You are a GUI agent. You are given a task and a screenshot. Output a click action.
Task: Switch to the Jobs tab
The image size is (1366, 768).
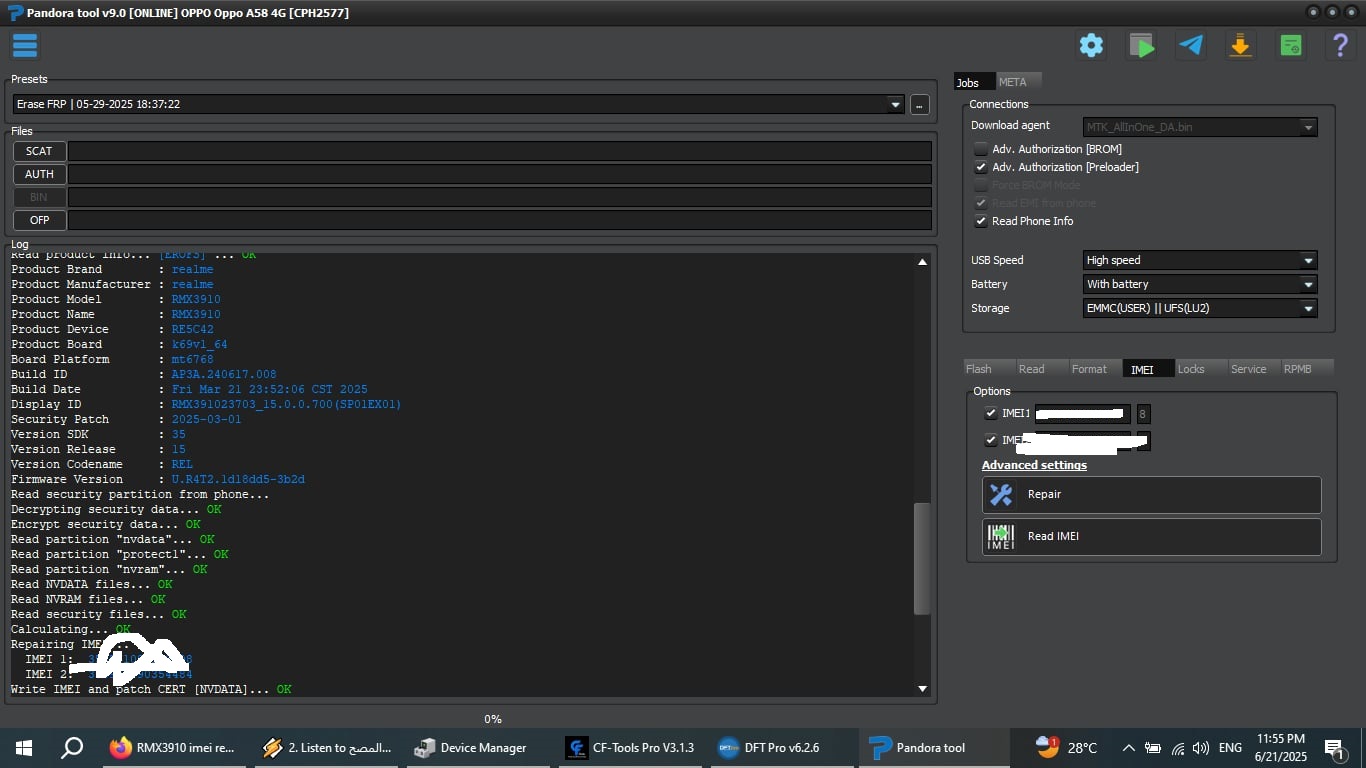tap(974, 82)
